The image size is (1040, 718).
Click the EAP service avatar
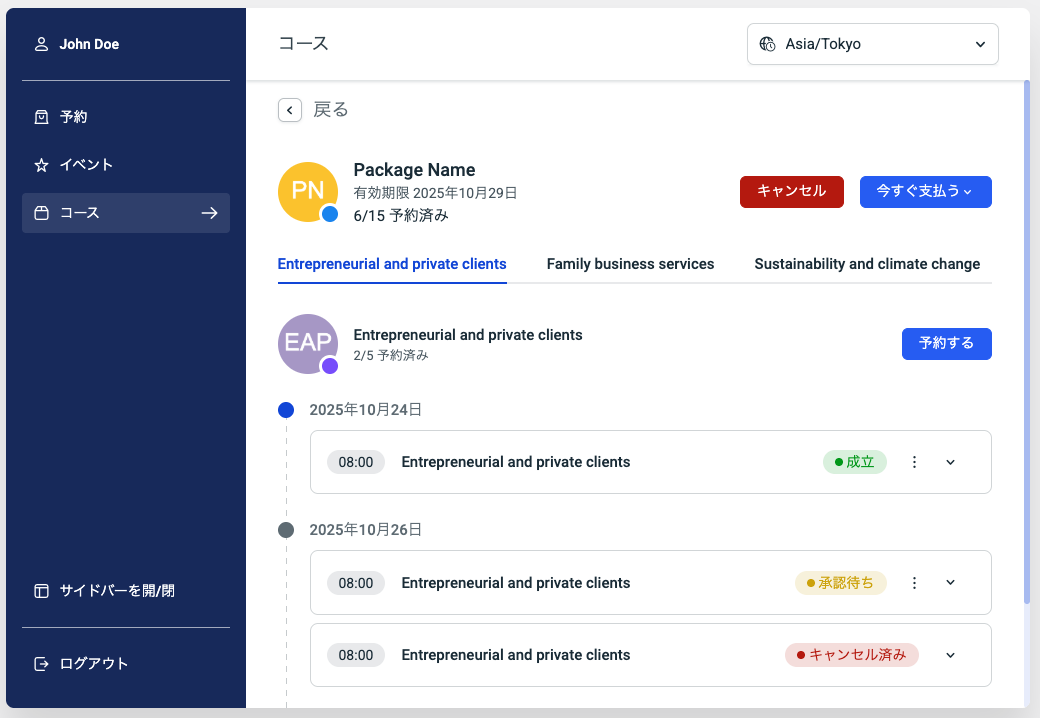(307, 343)
